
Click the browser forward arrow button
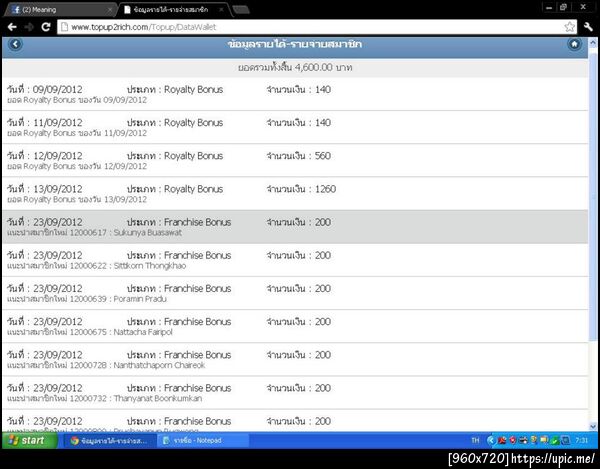tap(29, 27)
